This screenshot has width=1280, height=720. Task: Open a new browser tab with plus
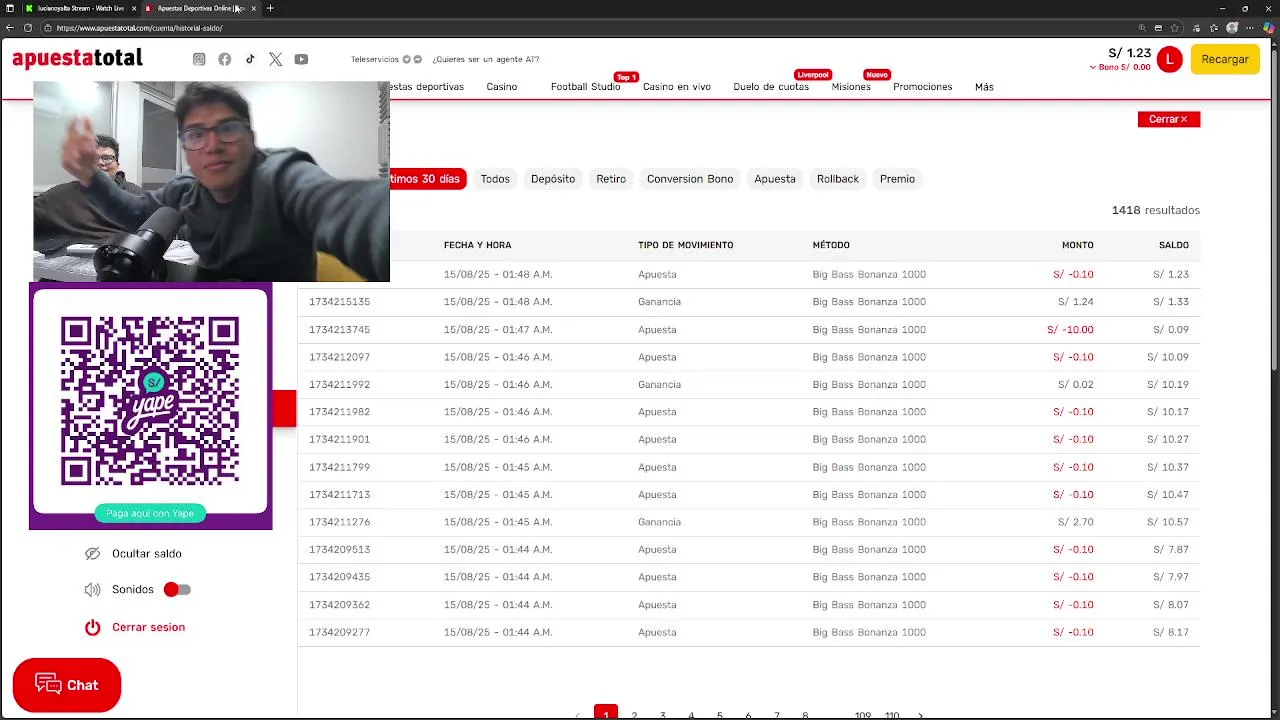tap(270, 8)
